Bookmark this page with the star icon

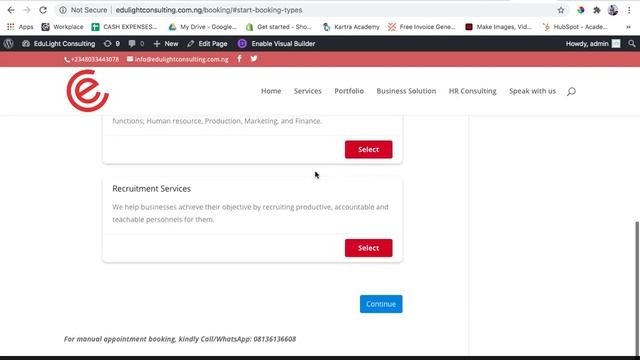561,10
